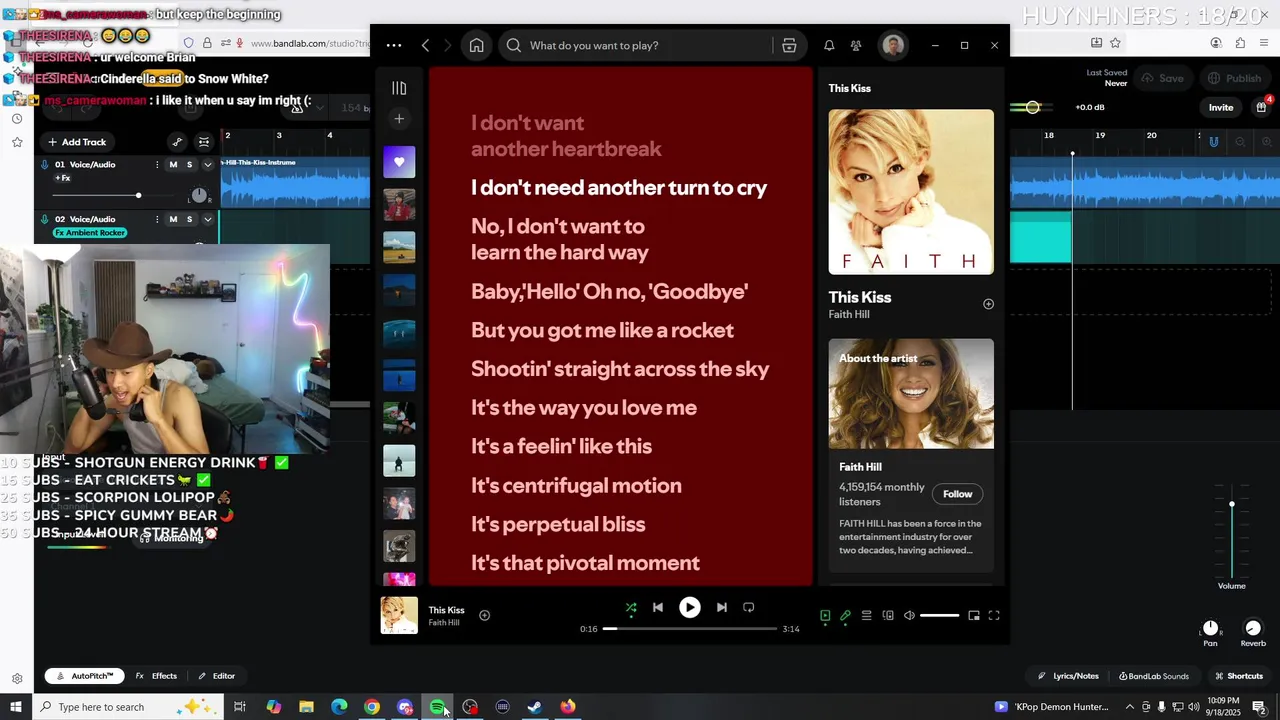The image size is (1280, 720).
Task: Open the Liked Songs heart playlist
Action: click(x=399, y=162)
